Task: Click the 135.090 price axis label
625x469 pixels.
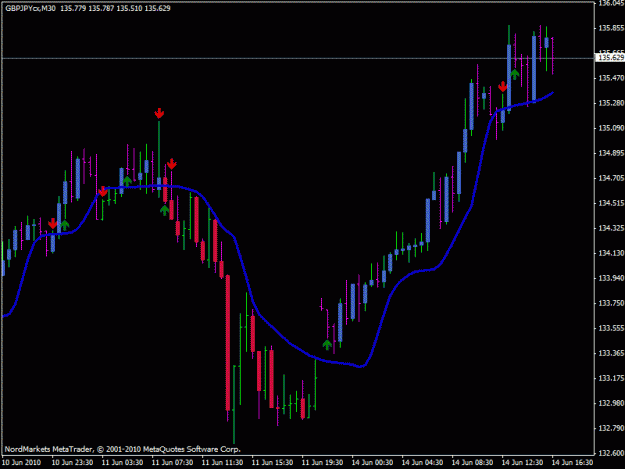Action: 611,128
